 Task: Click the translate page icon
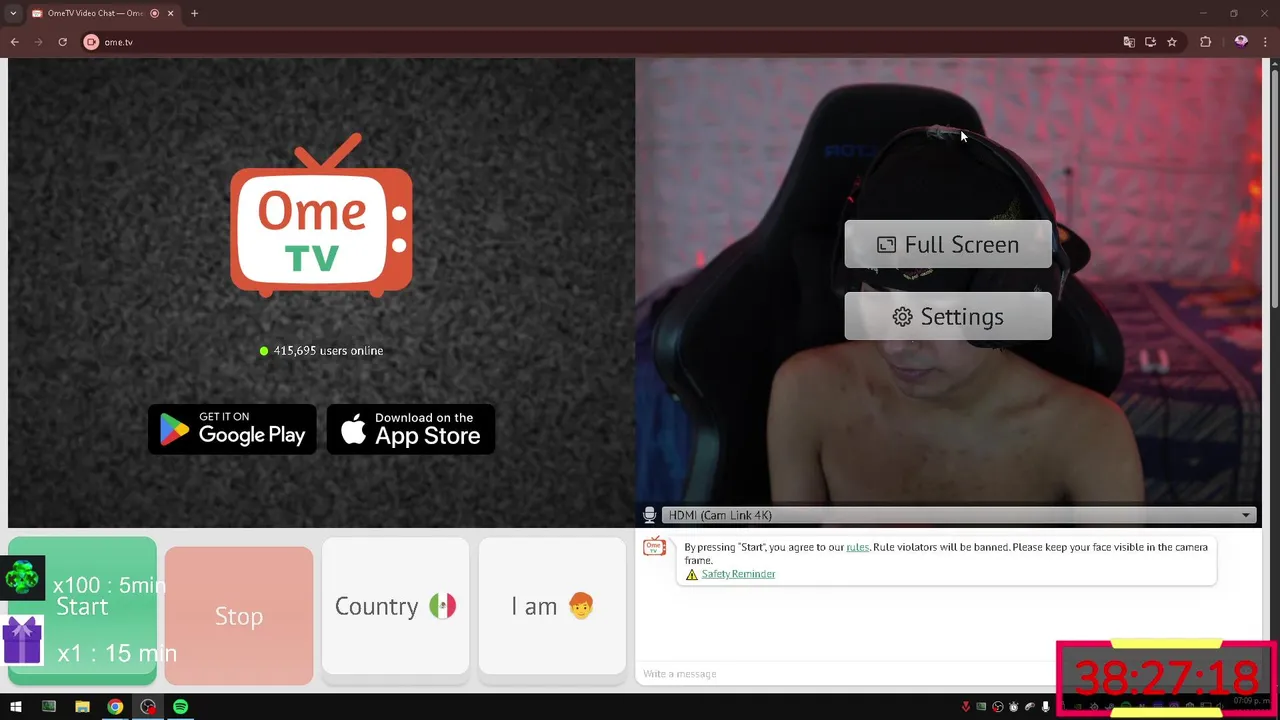tap(1129, 42)
